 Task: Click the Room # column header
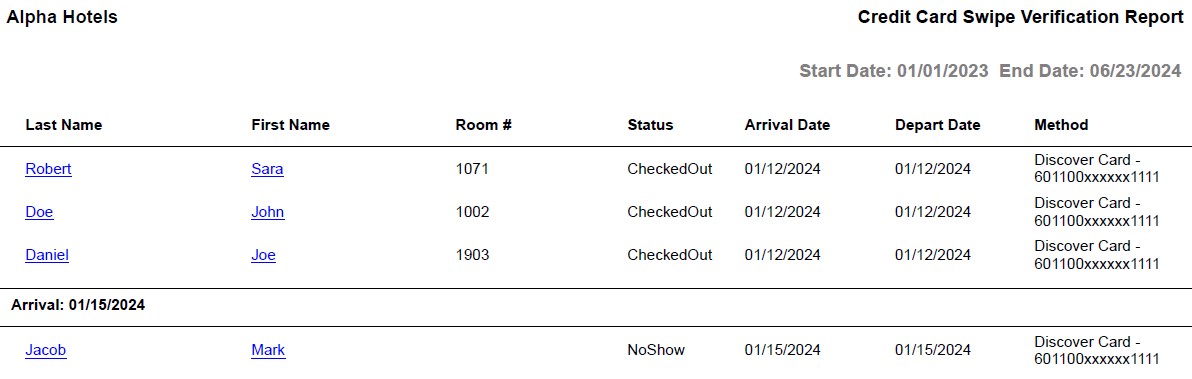(483, 125)
